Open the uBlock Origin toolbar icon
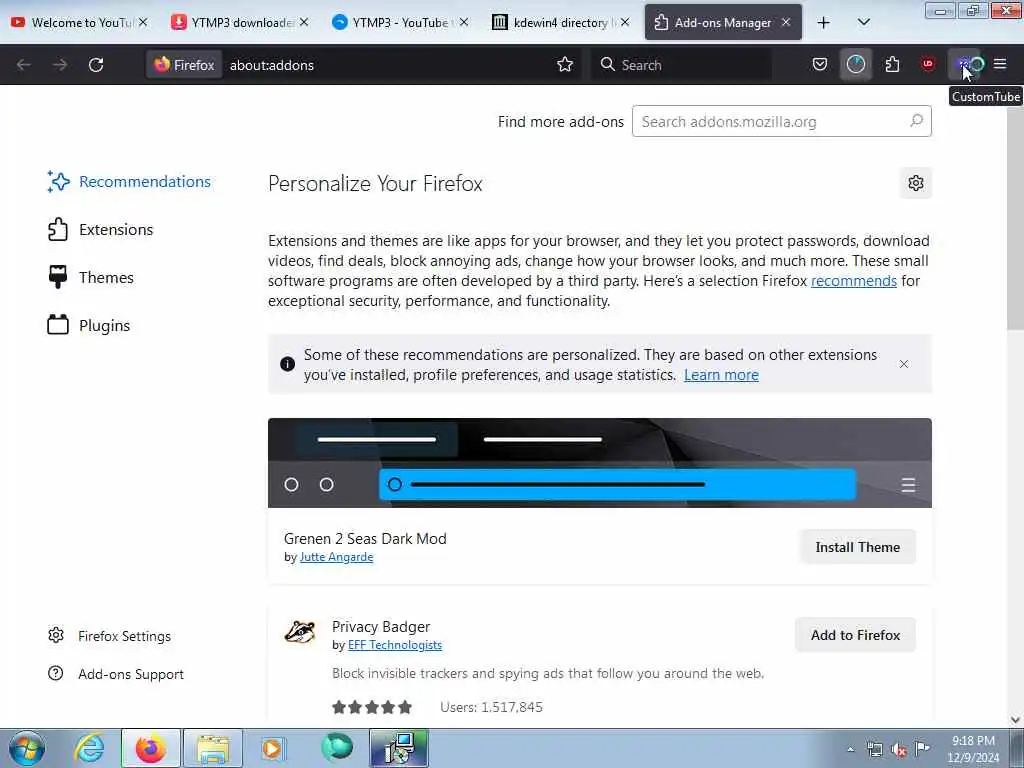The image size is (1024, 768). [928, 64]
